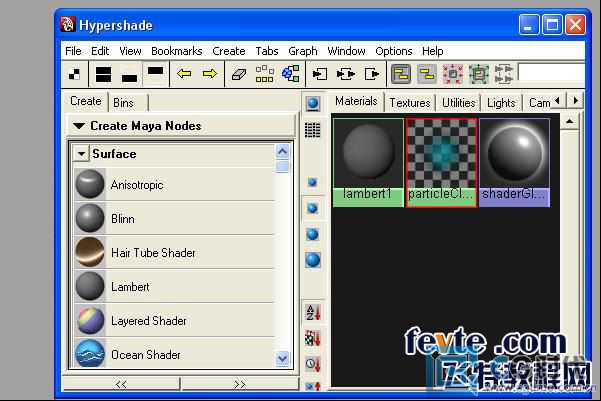Collapse the Surface category arrow

pos(81,154)
